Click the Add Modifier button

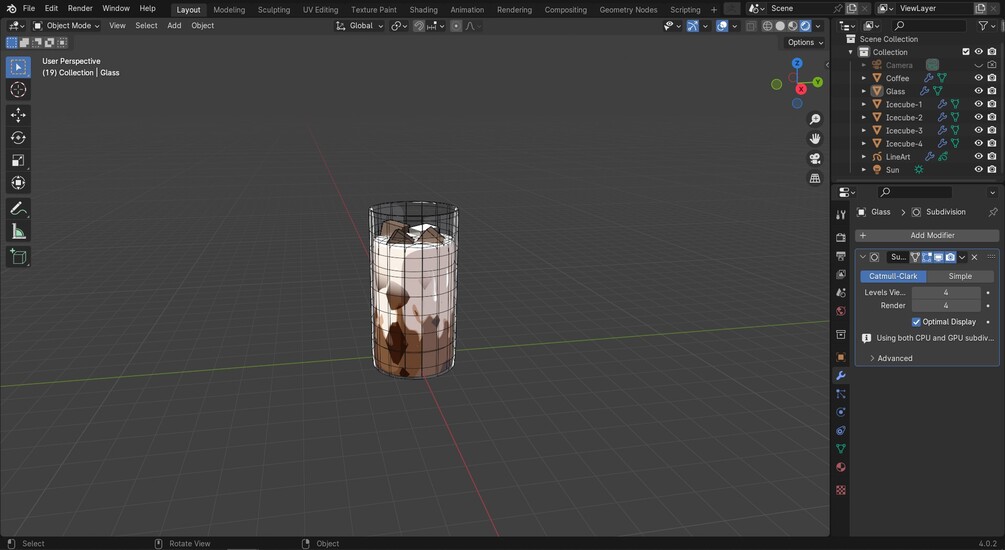(927, 235)
